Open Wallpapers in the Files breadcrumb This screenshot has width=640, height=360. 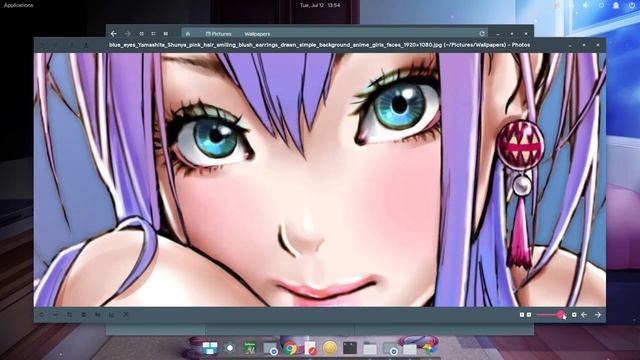coord(257,34)
